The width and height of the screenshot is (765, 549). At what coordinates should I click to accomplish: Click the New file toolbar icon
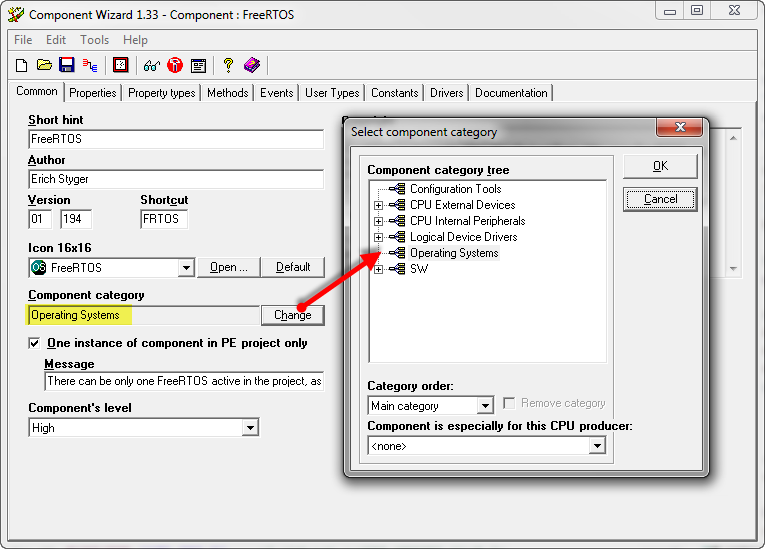pos(21,65)
